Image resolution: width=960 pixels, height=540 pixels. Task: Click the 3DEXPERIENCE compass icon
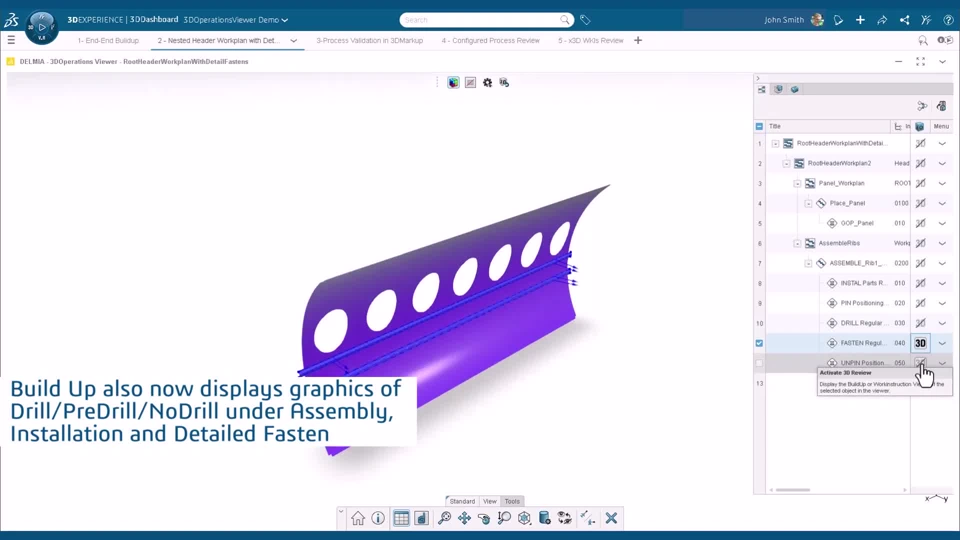(x=42, y=27)
